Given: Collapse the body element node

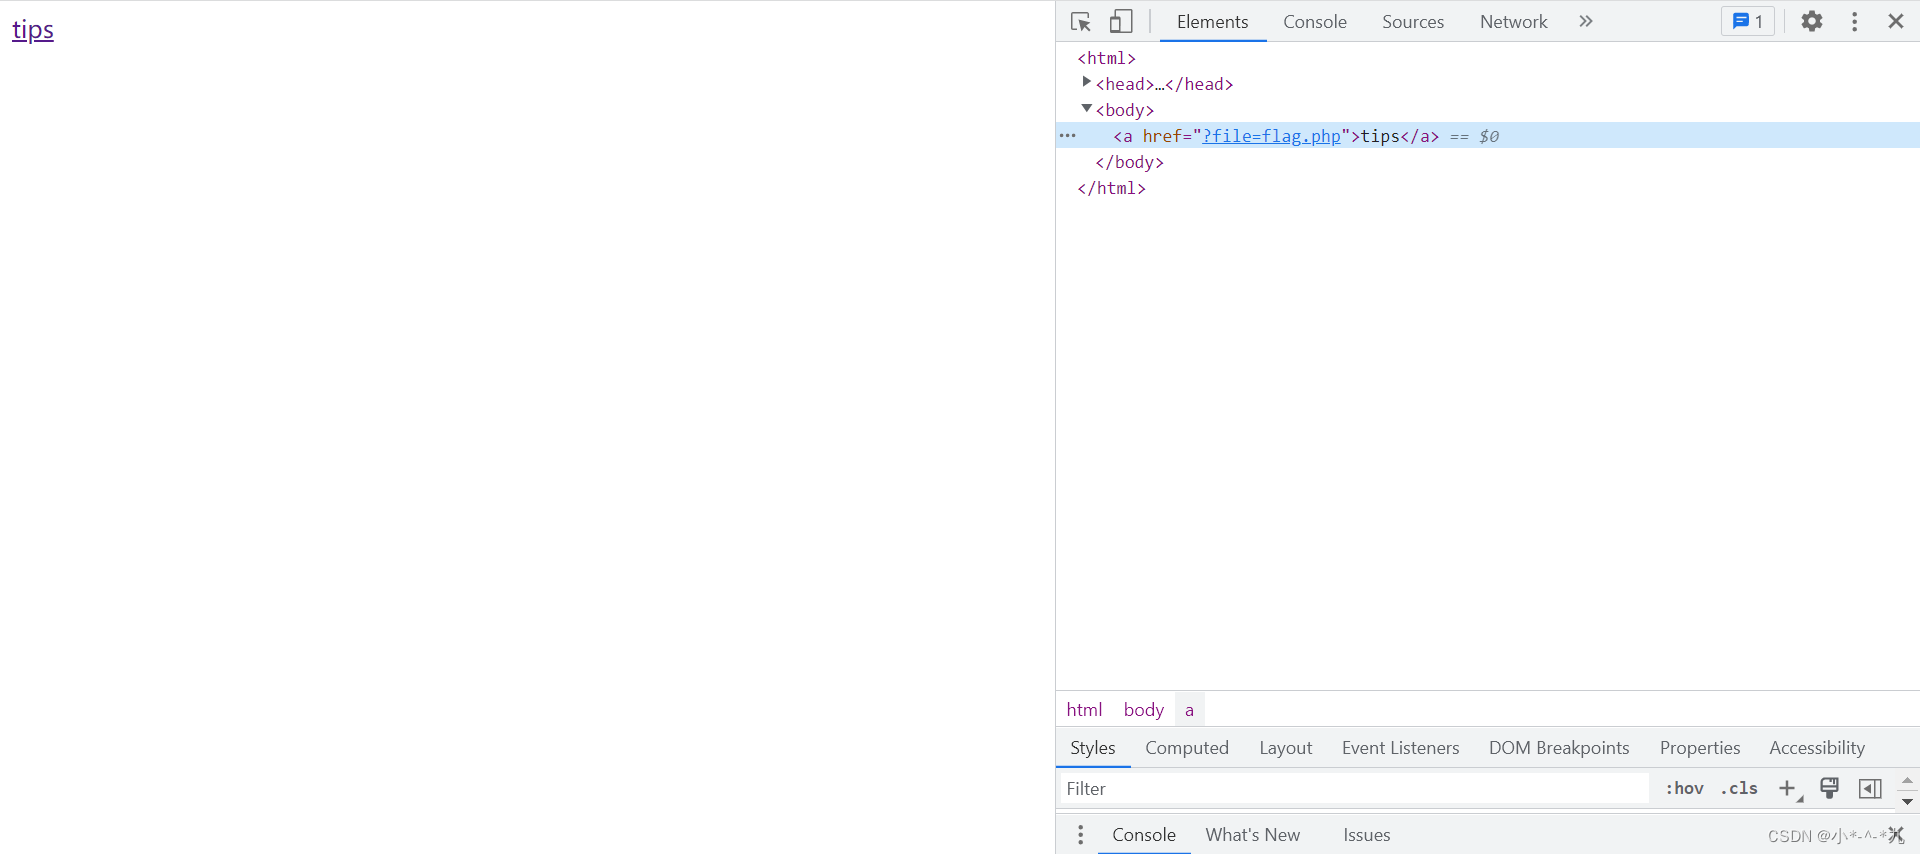Looking at the screenshot, I should 1087,109.
